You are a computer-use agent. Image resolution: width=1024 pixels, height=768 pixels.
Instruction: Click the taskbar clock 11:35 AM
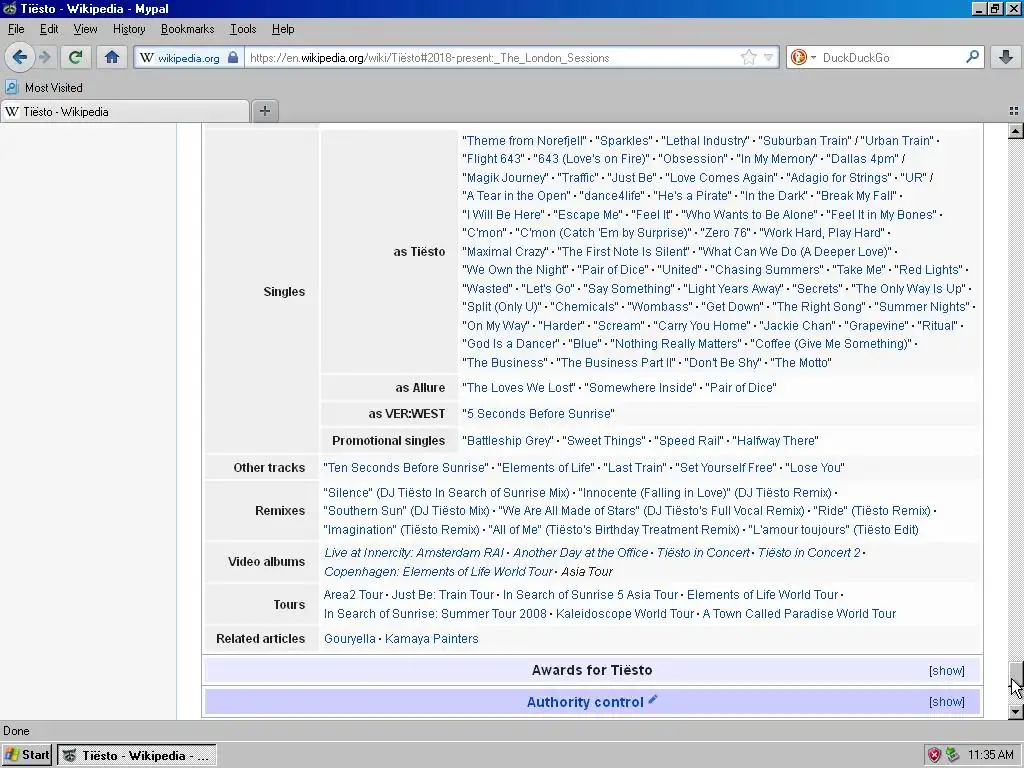tap(991, 755)
